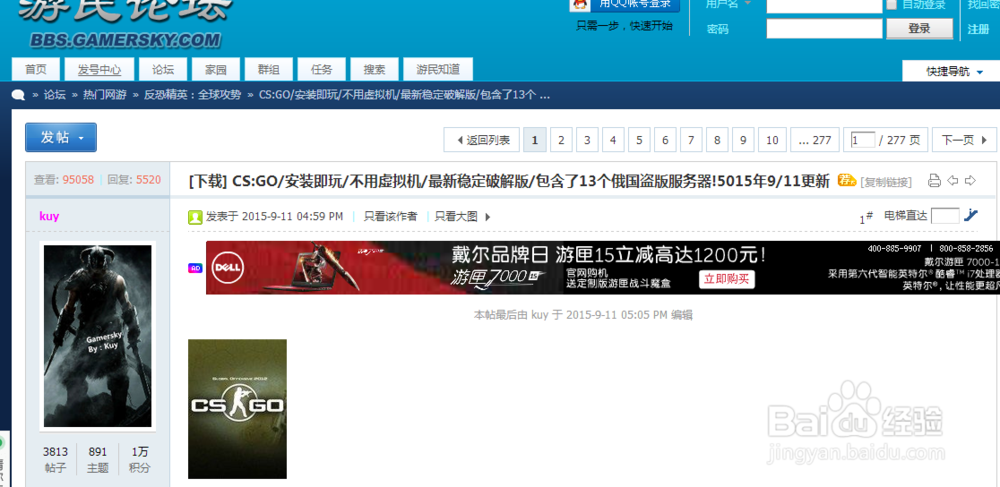1000x487 pixels.
Task: Click the 电梯直达 floor input box
Action: 945,216
